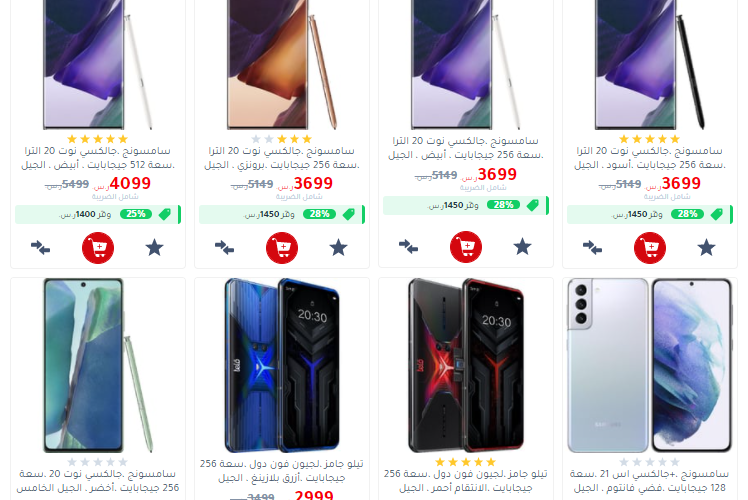Compare the white 256GB Note 20 Ultra
The width and height of the screenshot is (748, 500).
(408, 247)
